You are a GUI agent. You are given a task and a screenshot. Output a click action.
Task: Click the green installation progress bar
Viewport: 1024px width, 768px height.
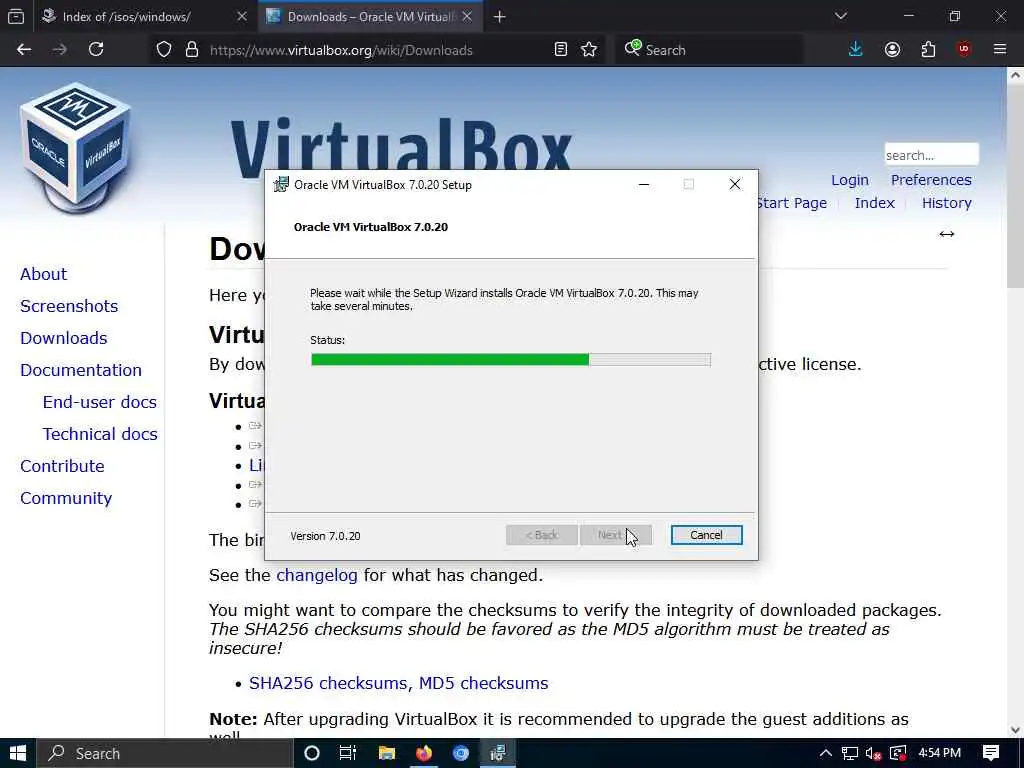tap(511, 359)
